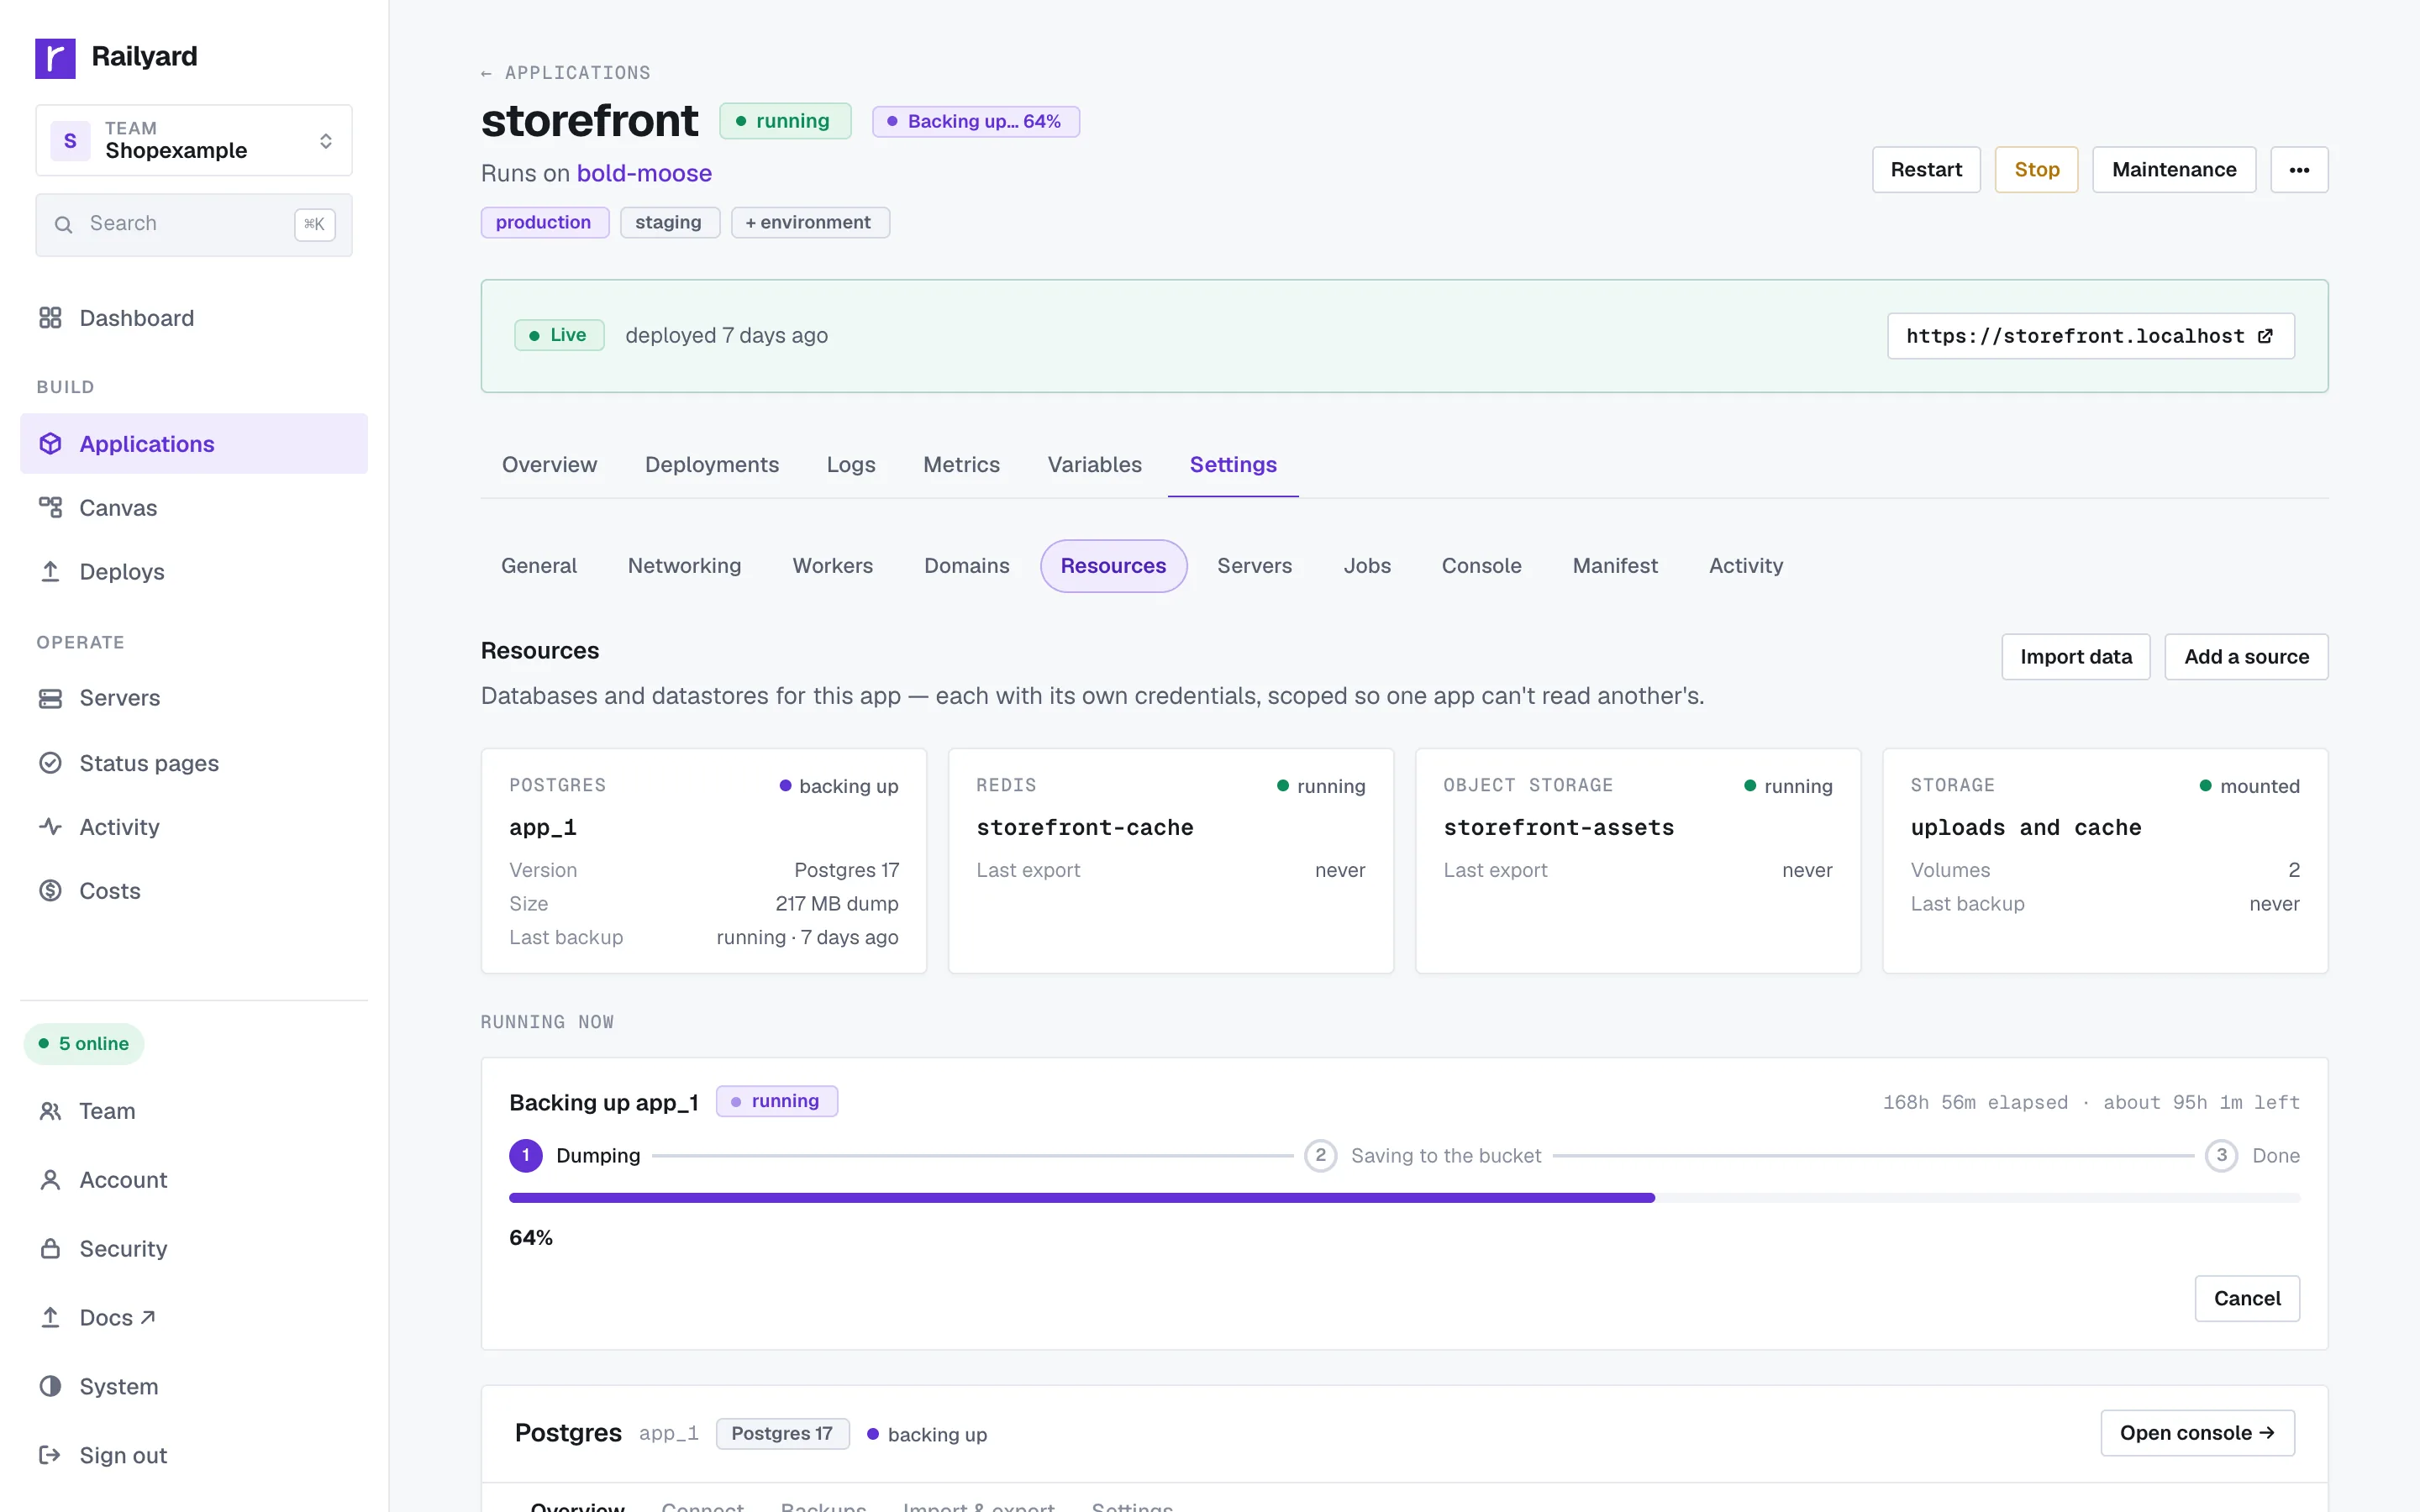Screen dimensions: 2420x1512
Task: Select the Postgres app_1 resource card
Action: [x=704, y=861]
